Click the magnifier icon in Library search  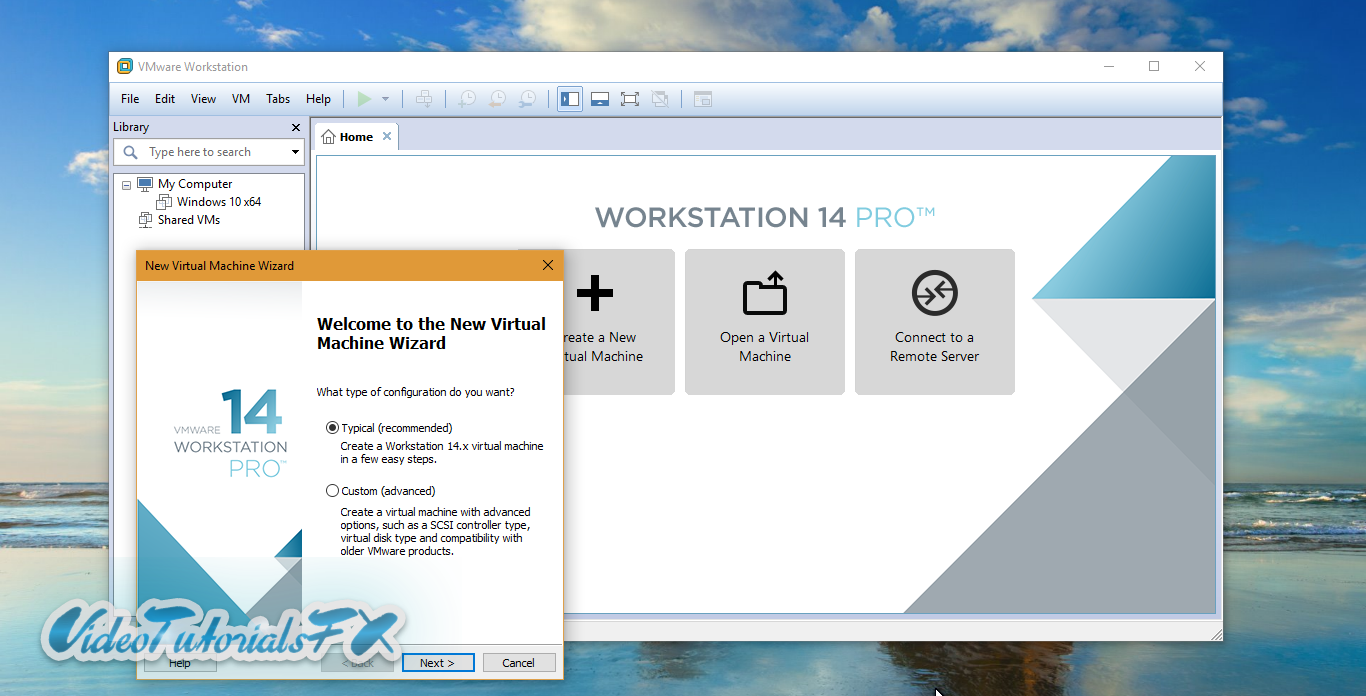pos(130,152)
